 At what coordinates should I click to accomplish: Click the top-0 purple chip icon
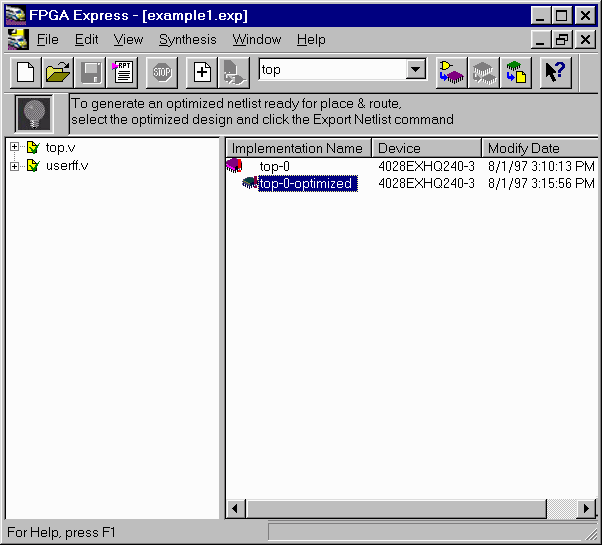(234, 165)
